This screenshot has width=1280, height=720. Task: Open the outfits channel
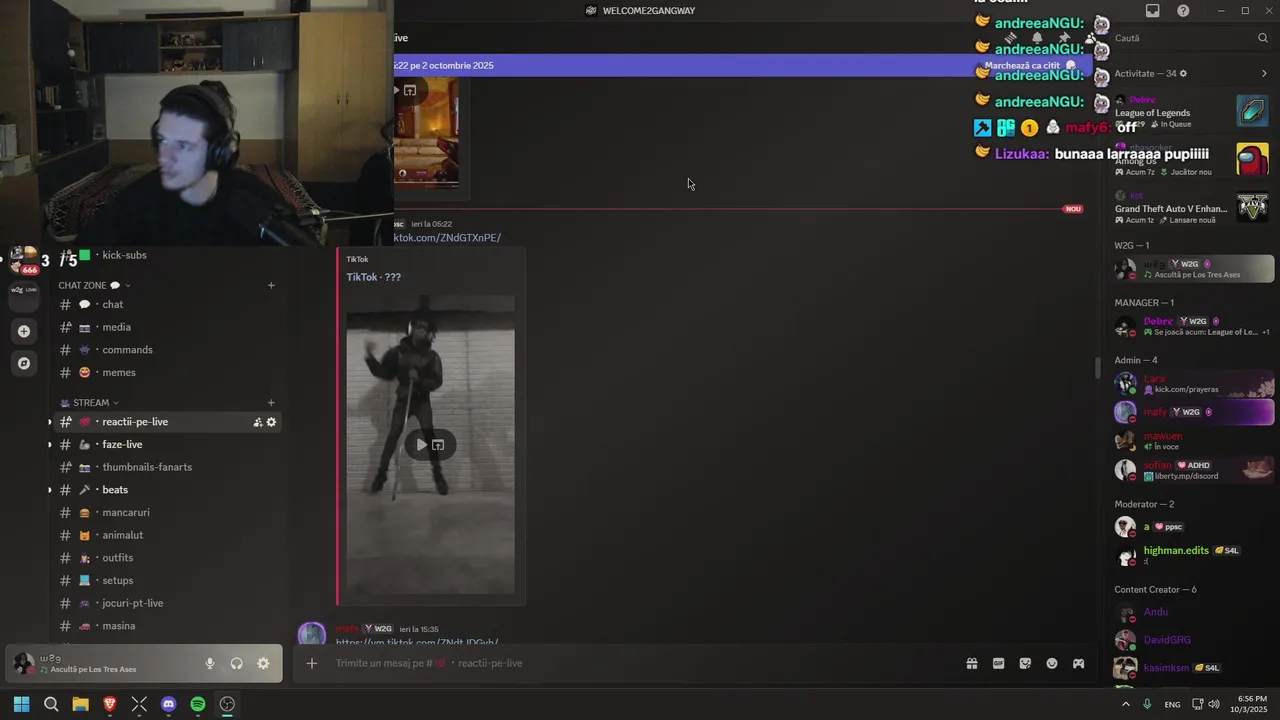(166, 558)
